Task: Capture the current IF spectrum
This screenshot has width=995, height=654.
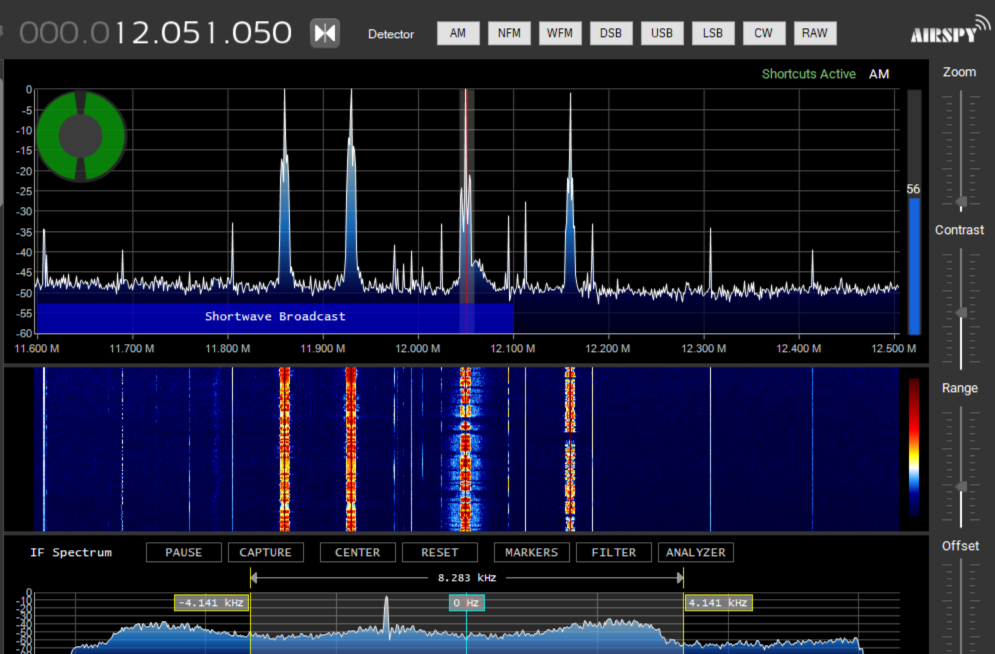Action: [266, 552]
